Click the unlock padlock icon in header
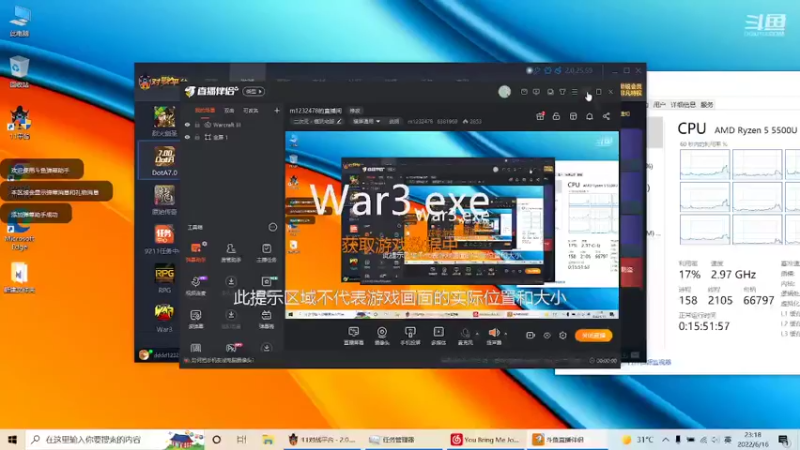 pyautogui.click(x=556, y=116)
